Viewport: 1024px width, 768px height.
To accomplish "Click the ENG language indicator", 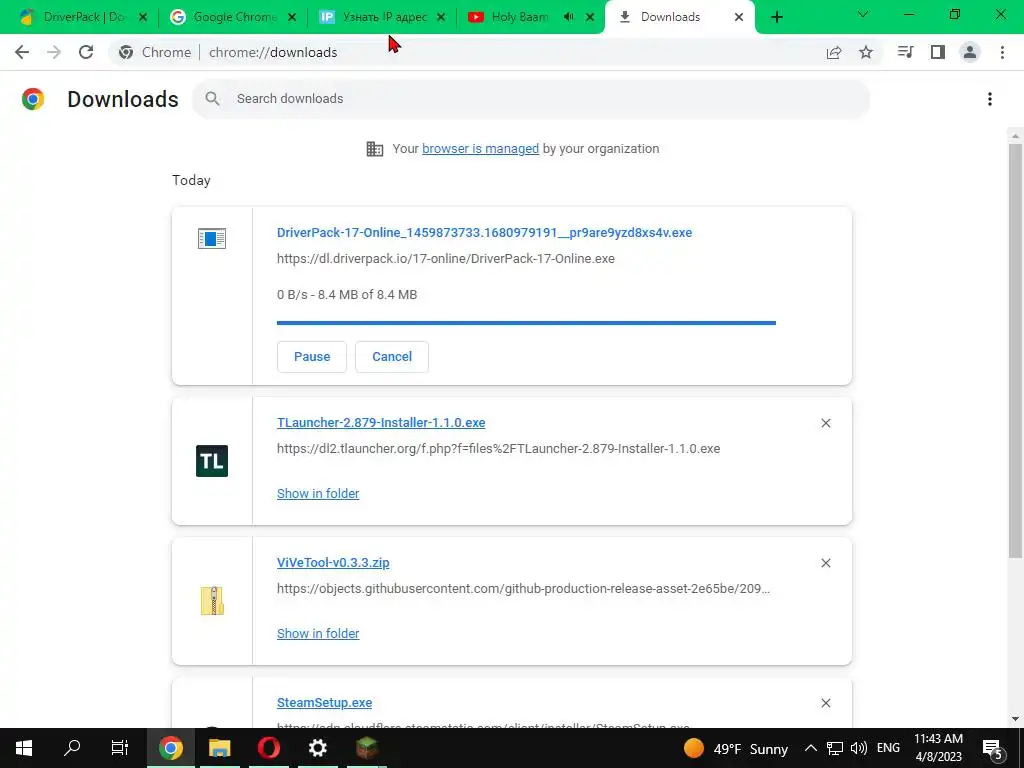I will pos(888,748).
